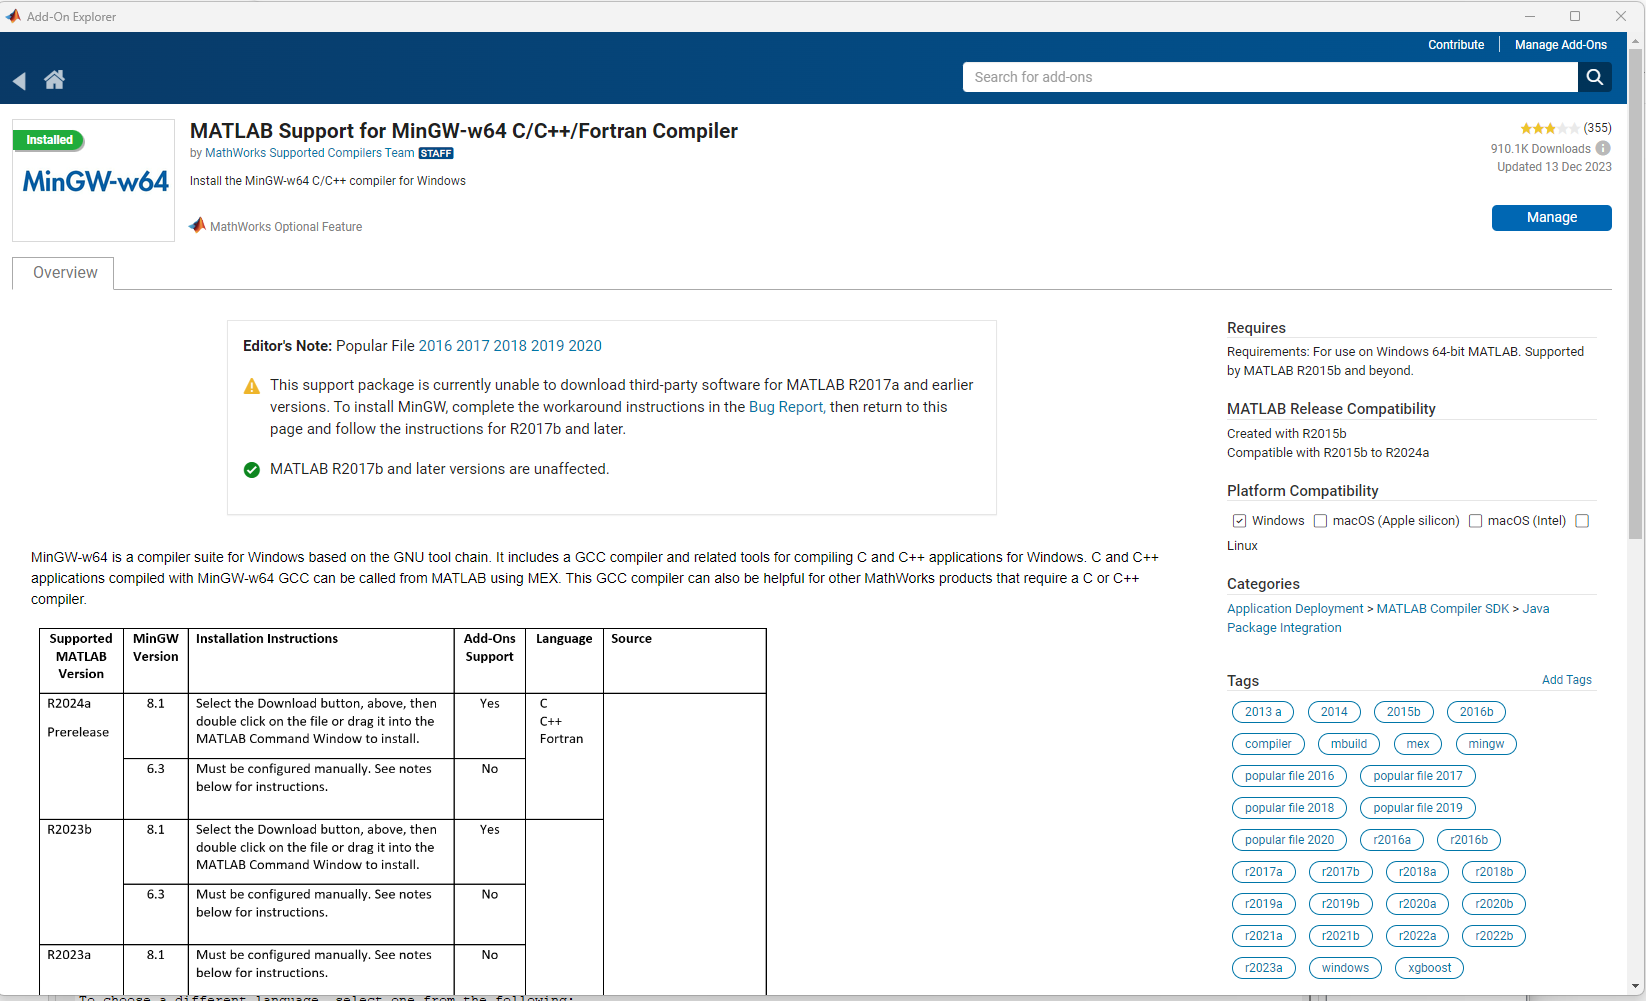Select the '2015b' tag
Viewport: 1646px width, 1001px height.
[1403, 712]
